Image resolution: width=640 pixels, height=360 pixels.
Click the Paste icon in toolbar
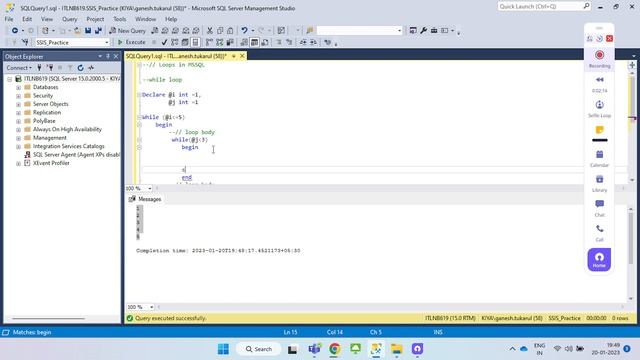230,31
